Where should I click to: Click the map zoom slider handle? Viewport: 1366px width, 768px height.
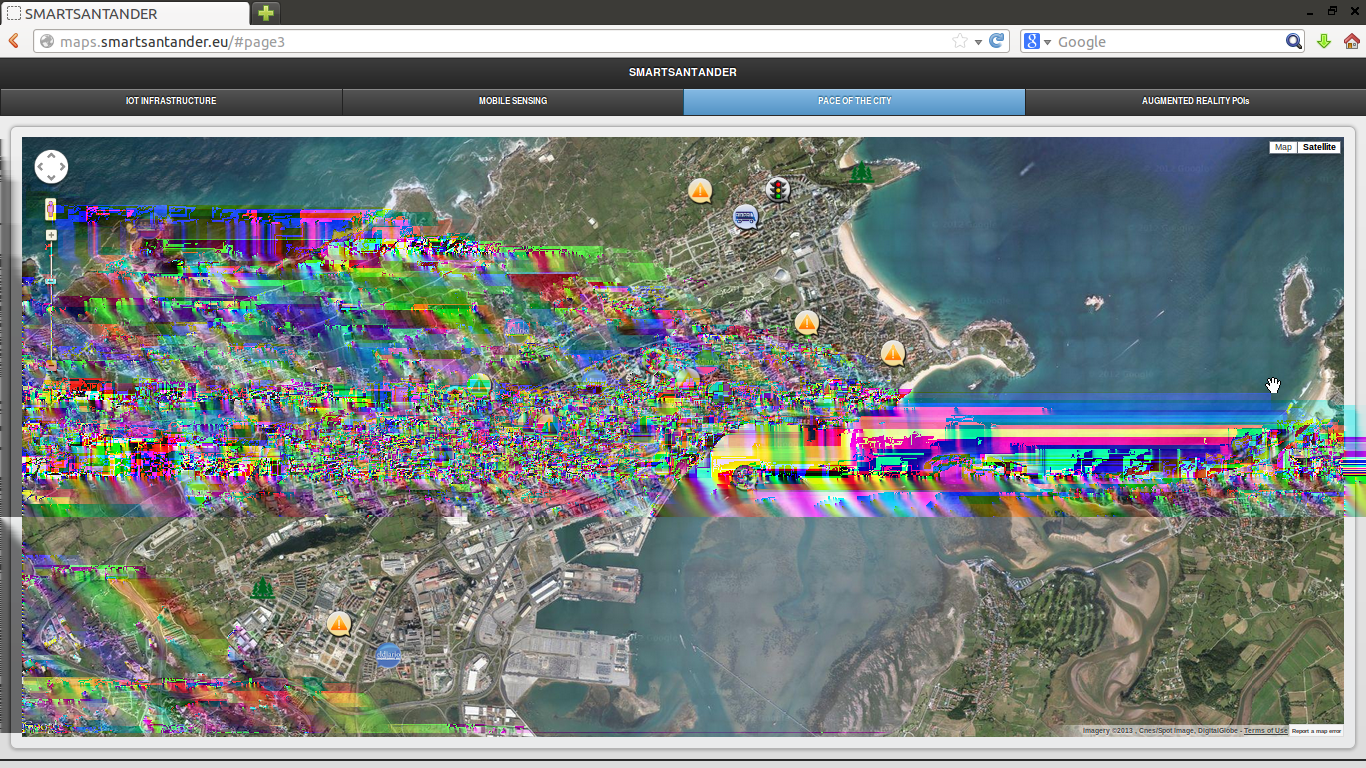[51, 281]
